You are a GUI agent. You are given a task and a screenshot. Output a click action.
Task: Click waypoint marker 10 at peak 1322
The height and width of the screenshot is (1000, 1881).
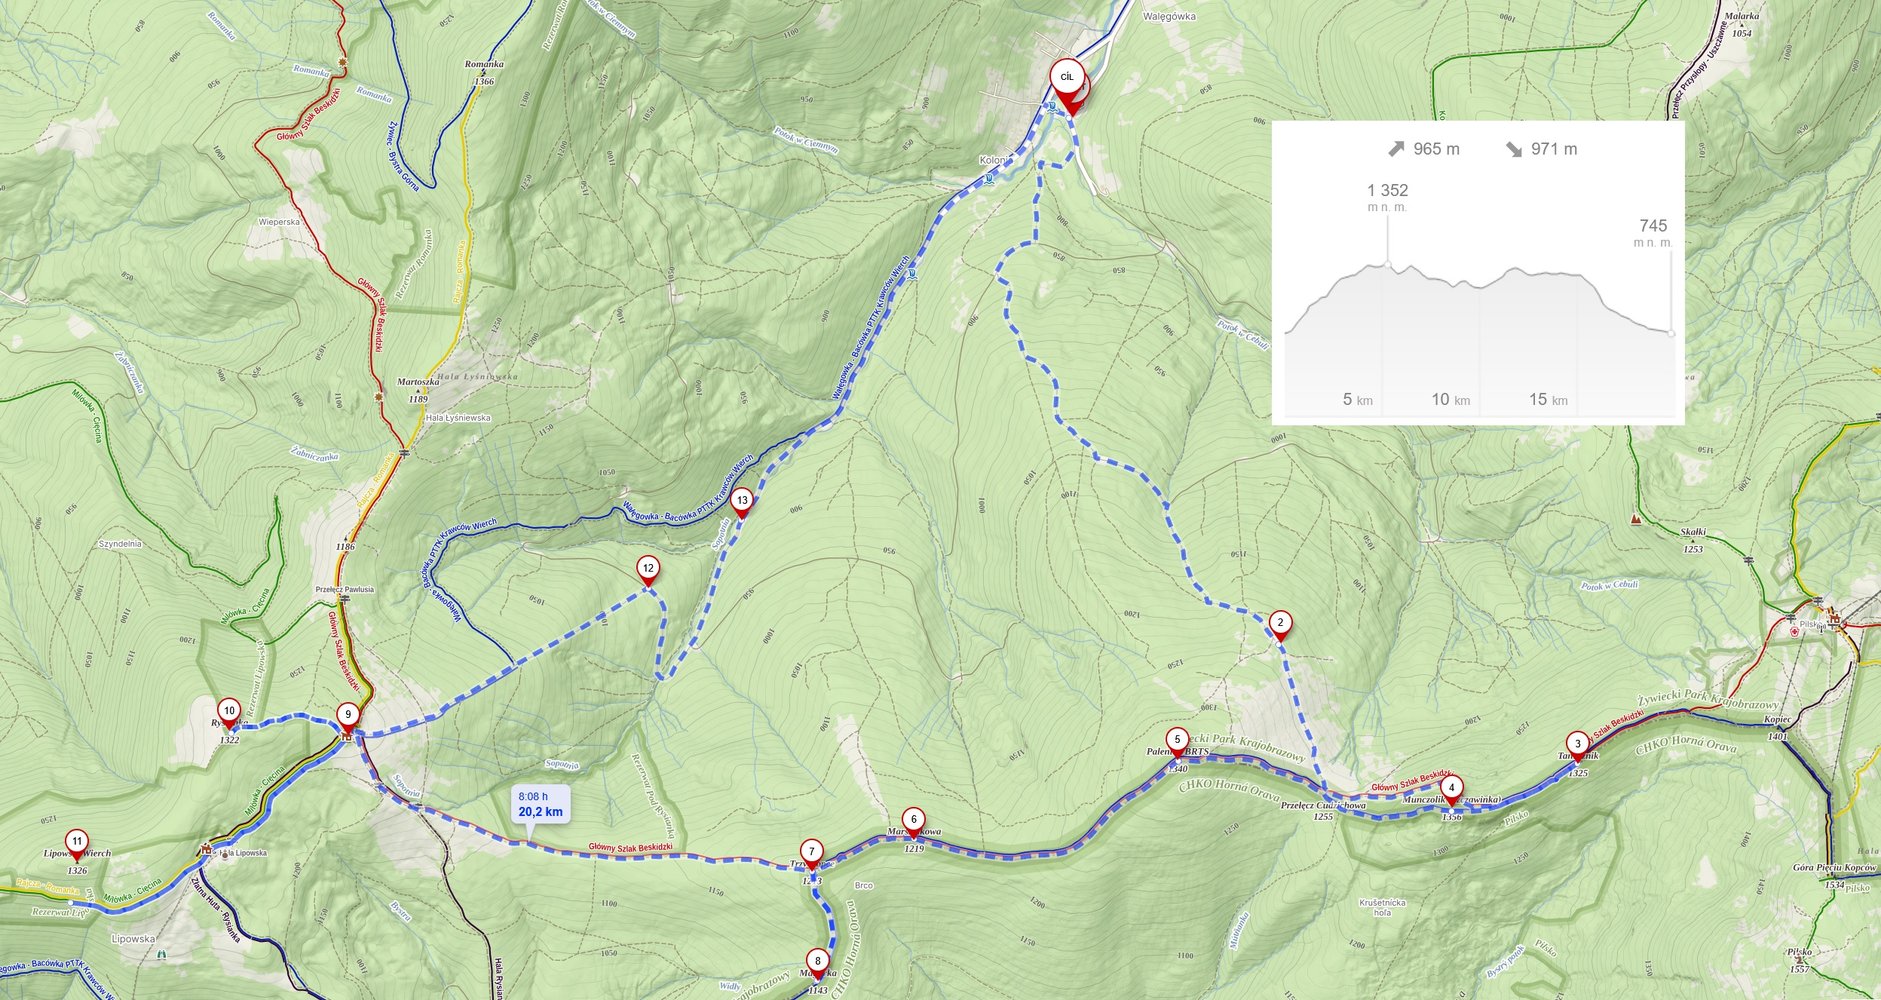[229, 714]
